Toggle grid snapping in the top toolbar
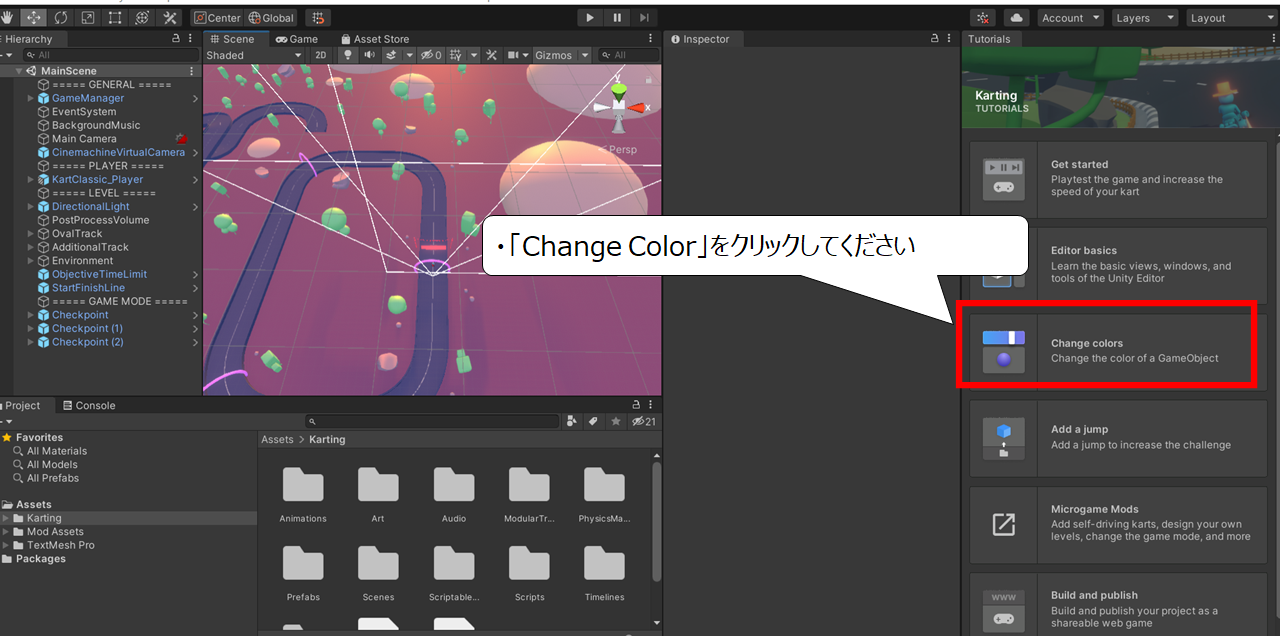Viewport: 1280px width, 636px height. click(x=318, y=18)
